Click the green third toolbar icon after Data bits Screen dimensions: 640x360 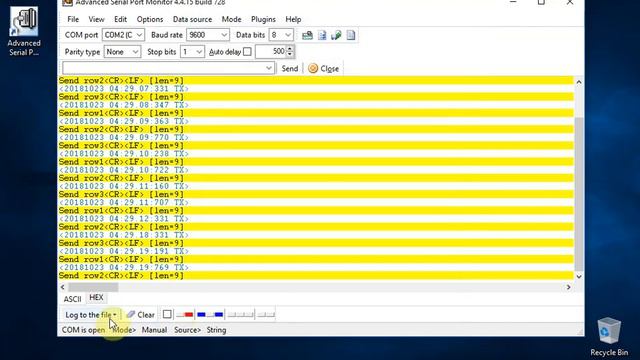click(x=336, y=35)
